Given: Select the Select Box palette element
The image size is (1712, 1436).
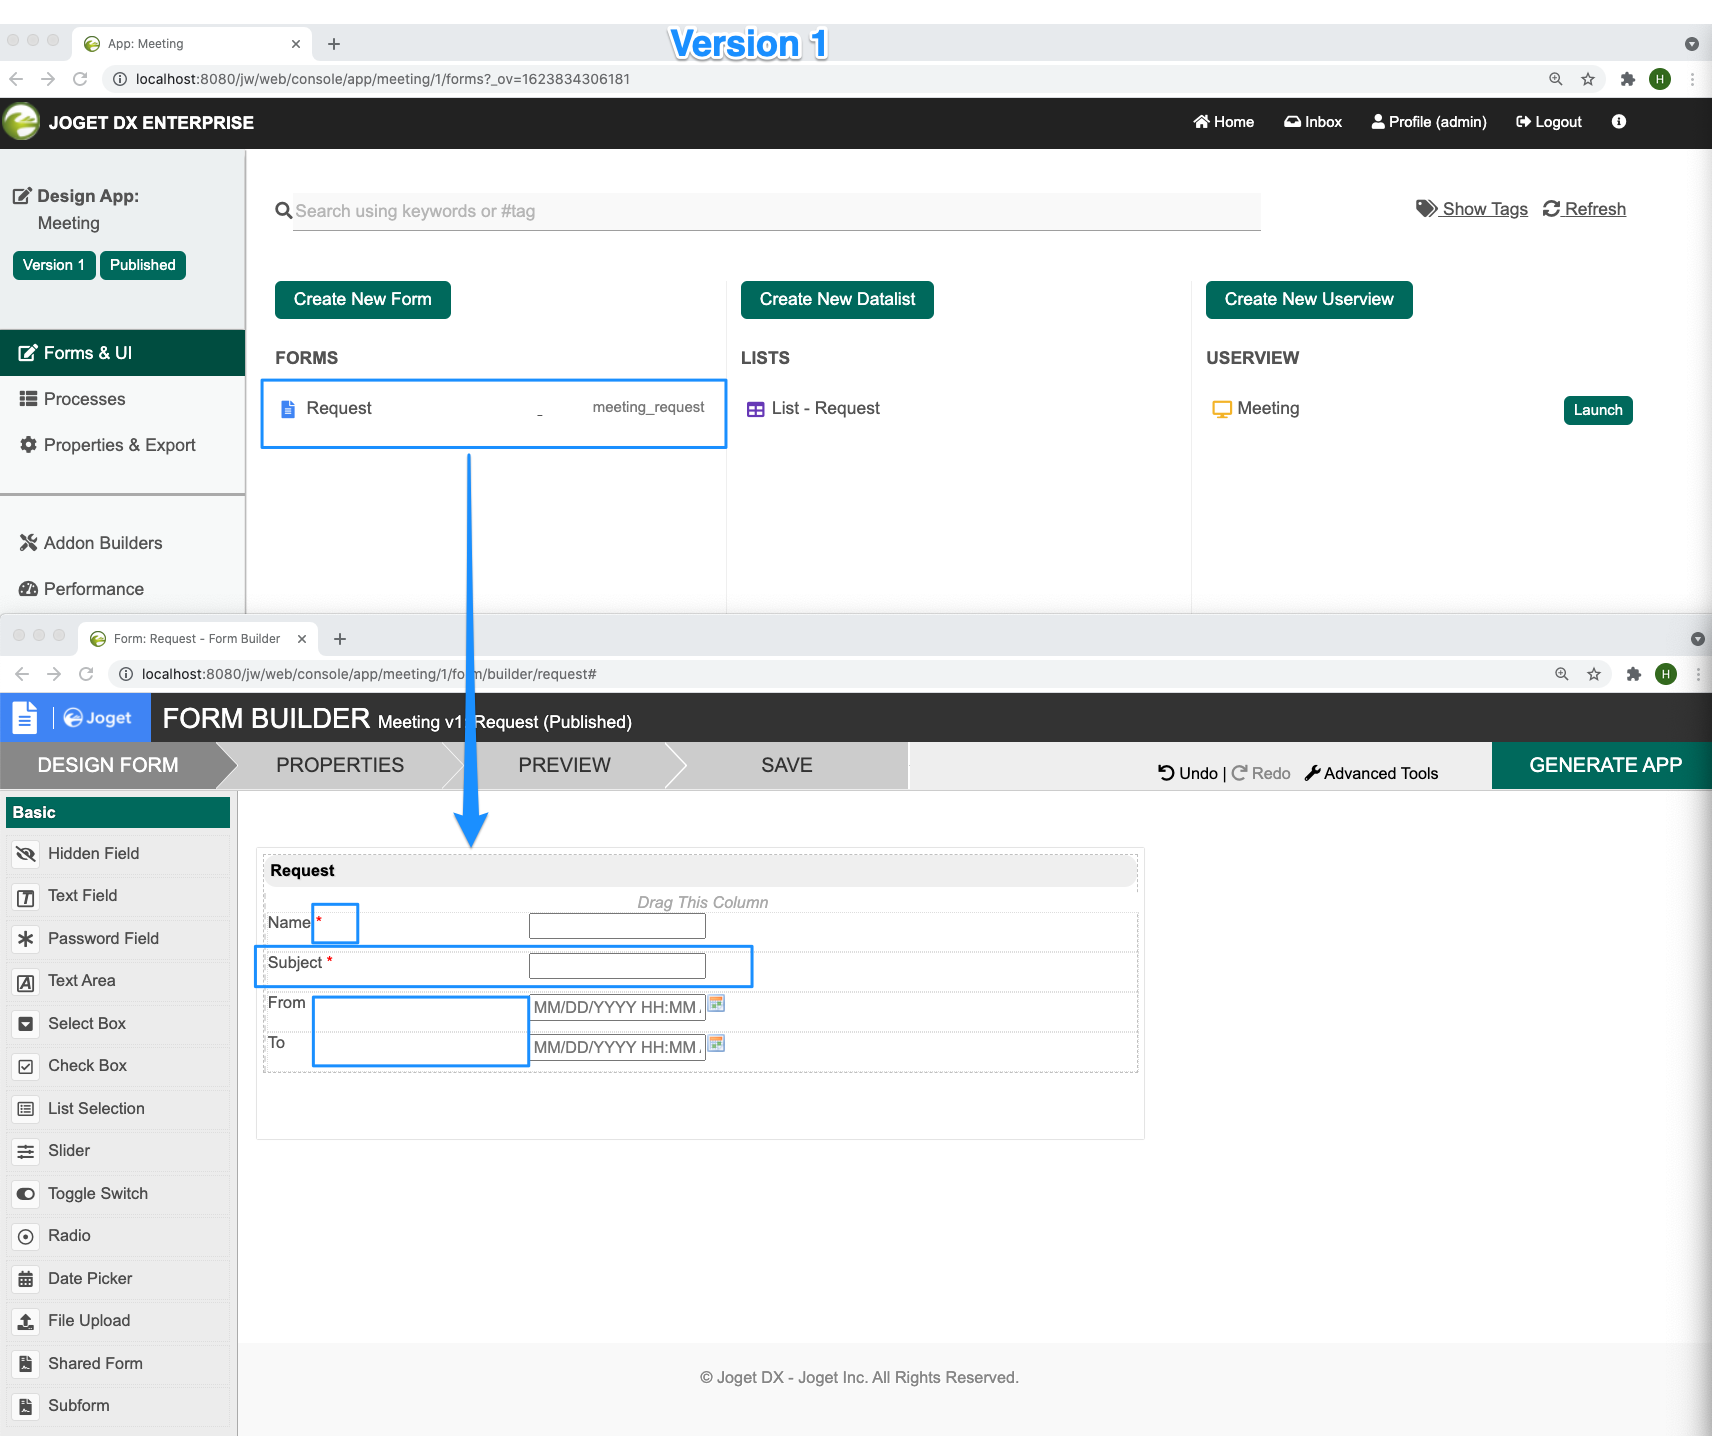Looking at the screenshot, I should (x=119, y=1024).
